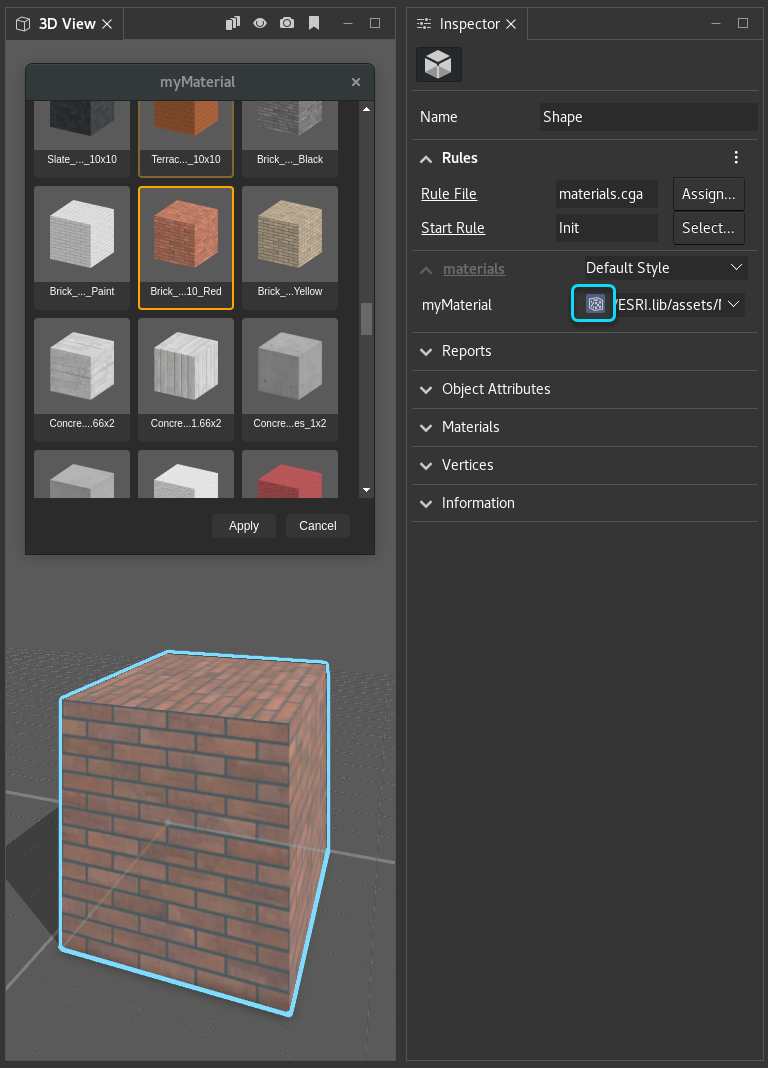Open the material browser icon beside myMaterial
This screenshot has height=1068, width=768.
(x=594, y=304)
